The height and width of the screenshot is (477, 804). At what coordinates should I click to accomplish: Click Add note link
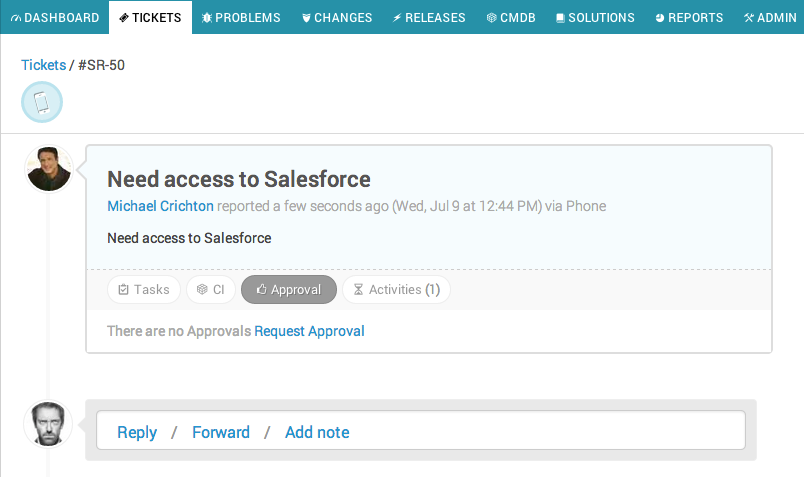[x=317, y=432]
